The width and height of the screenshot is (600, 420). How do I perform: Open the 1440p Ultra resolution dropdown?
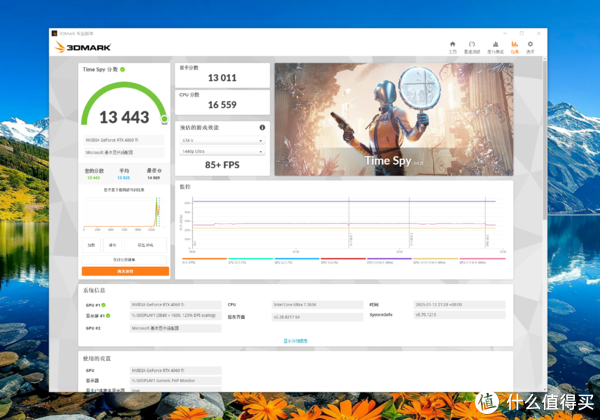(222, 150)
